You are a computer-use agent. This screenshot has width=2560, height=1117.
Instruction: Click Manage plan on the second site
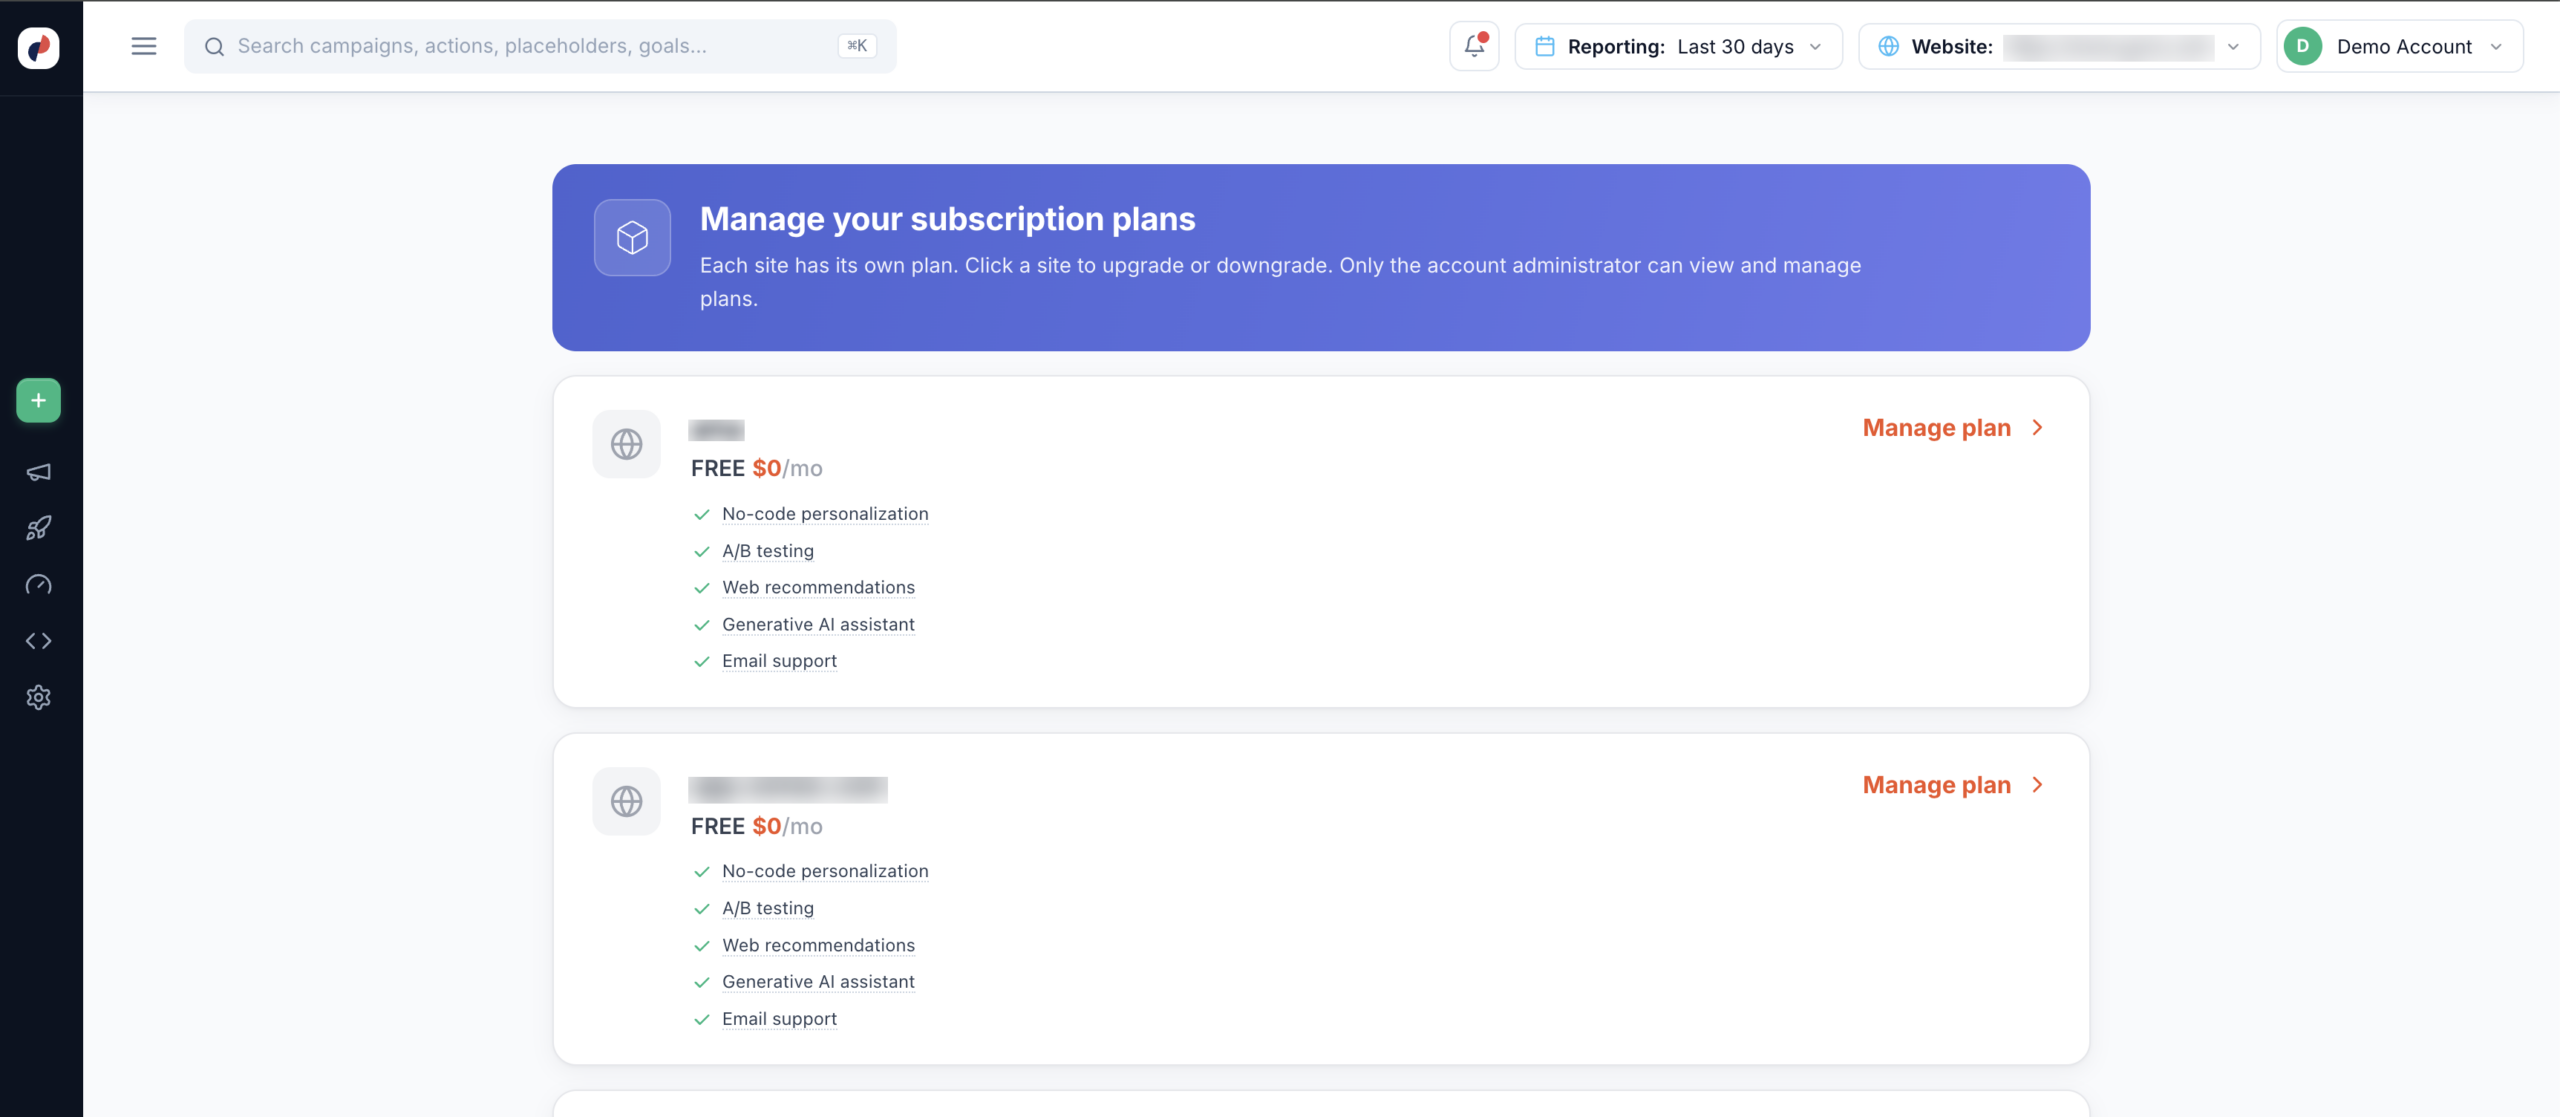point(1936,785)
